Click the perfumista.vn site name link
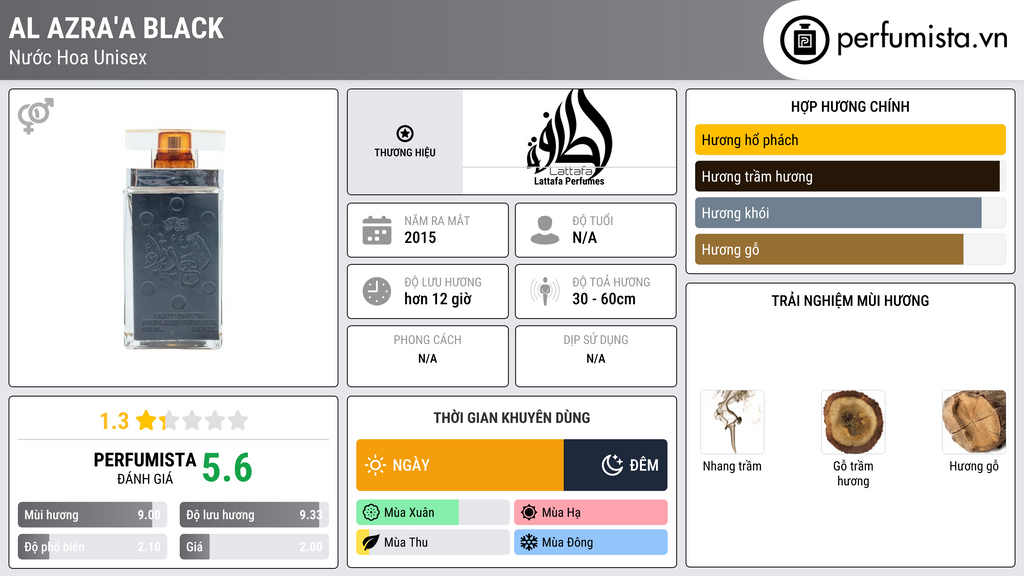This screenshot has width=1024, height=576. (x=921, y=39)
